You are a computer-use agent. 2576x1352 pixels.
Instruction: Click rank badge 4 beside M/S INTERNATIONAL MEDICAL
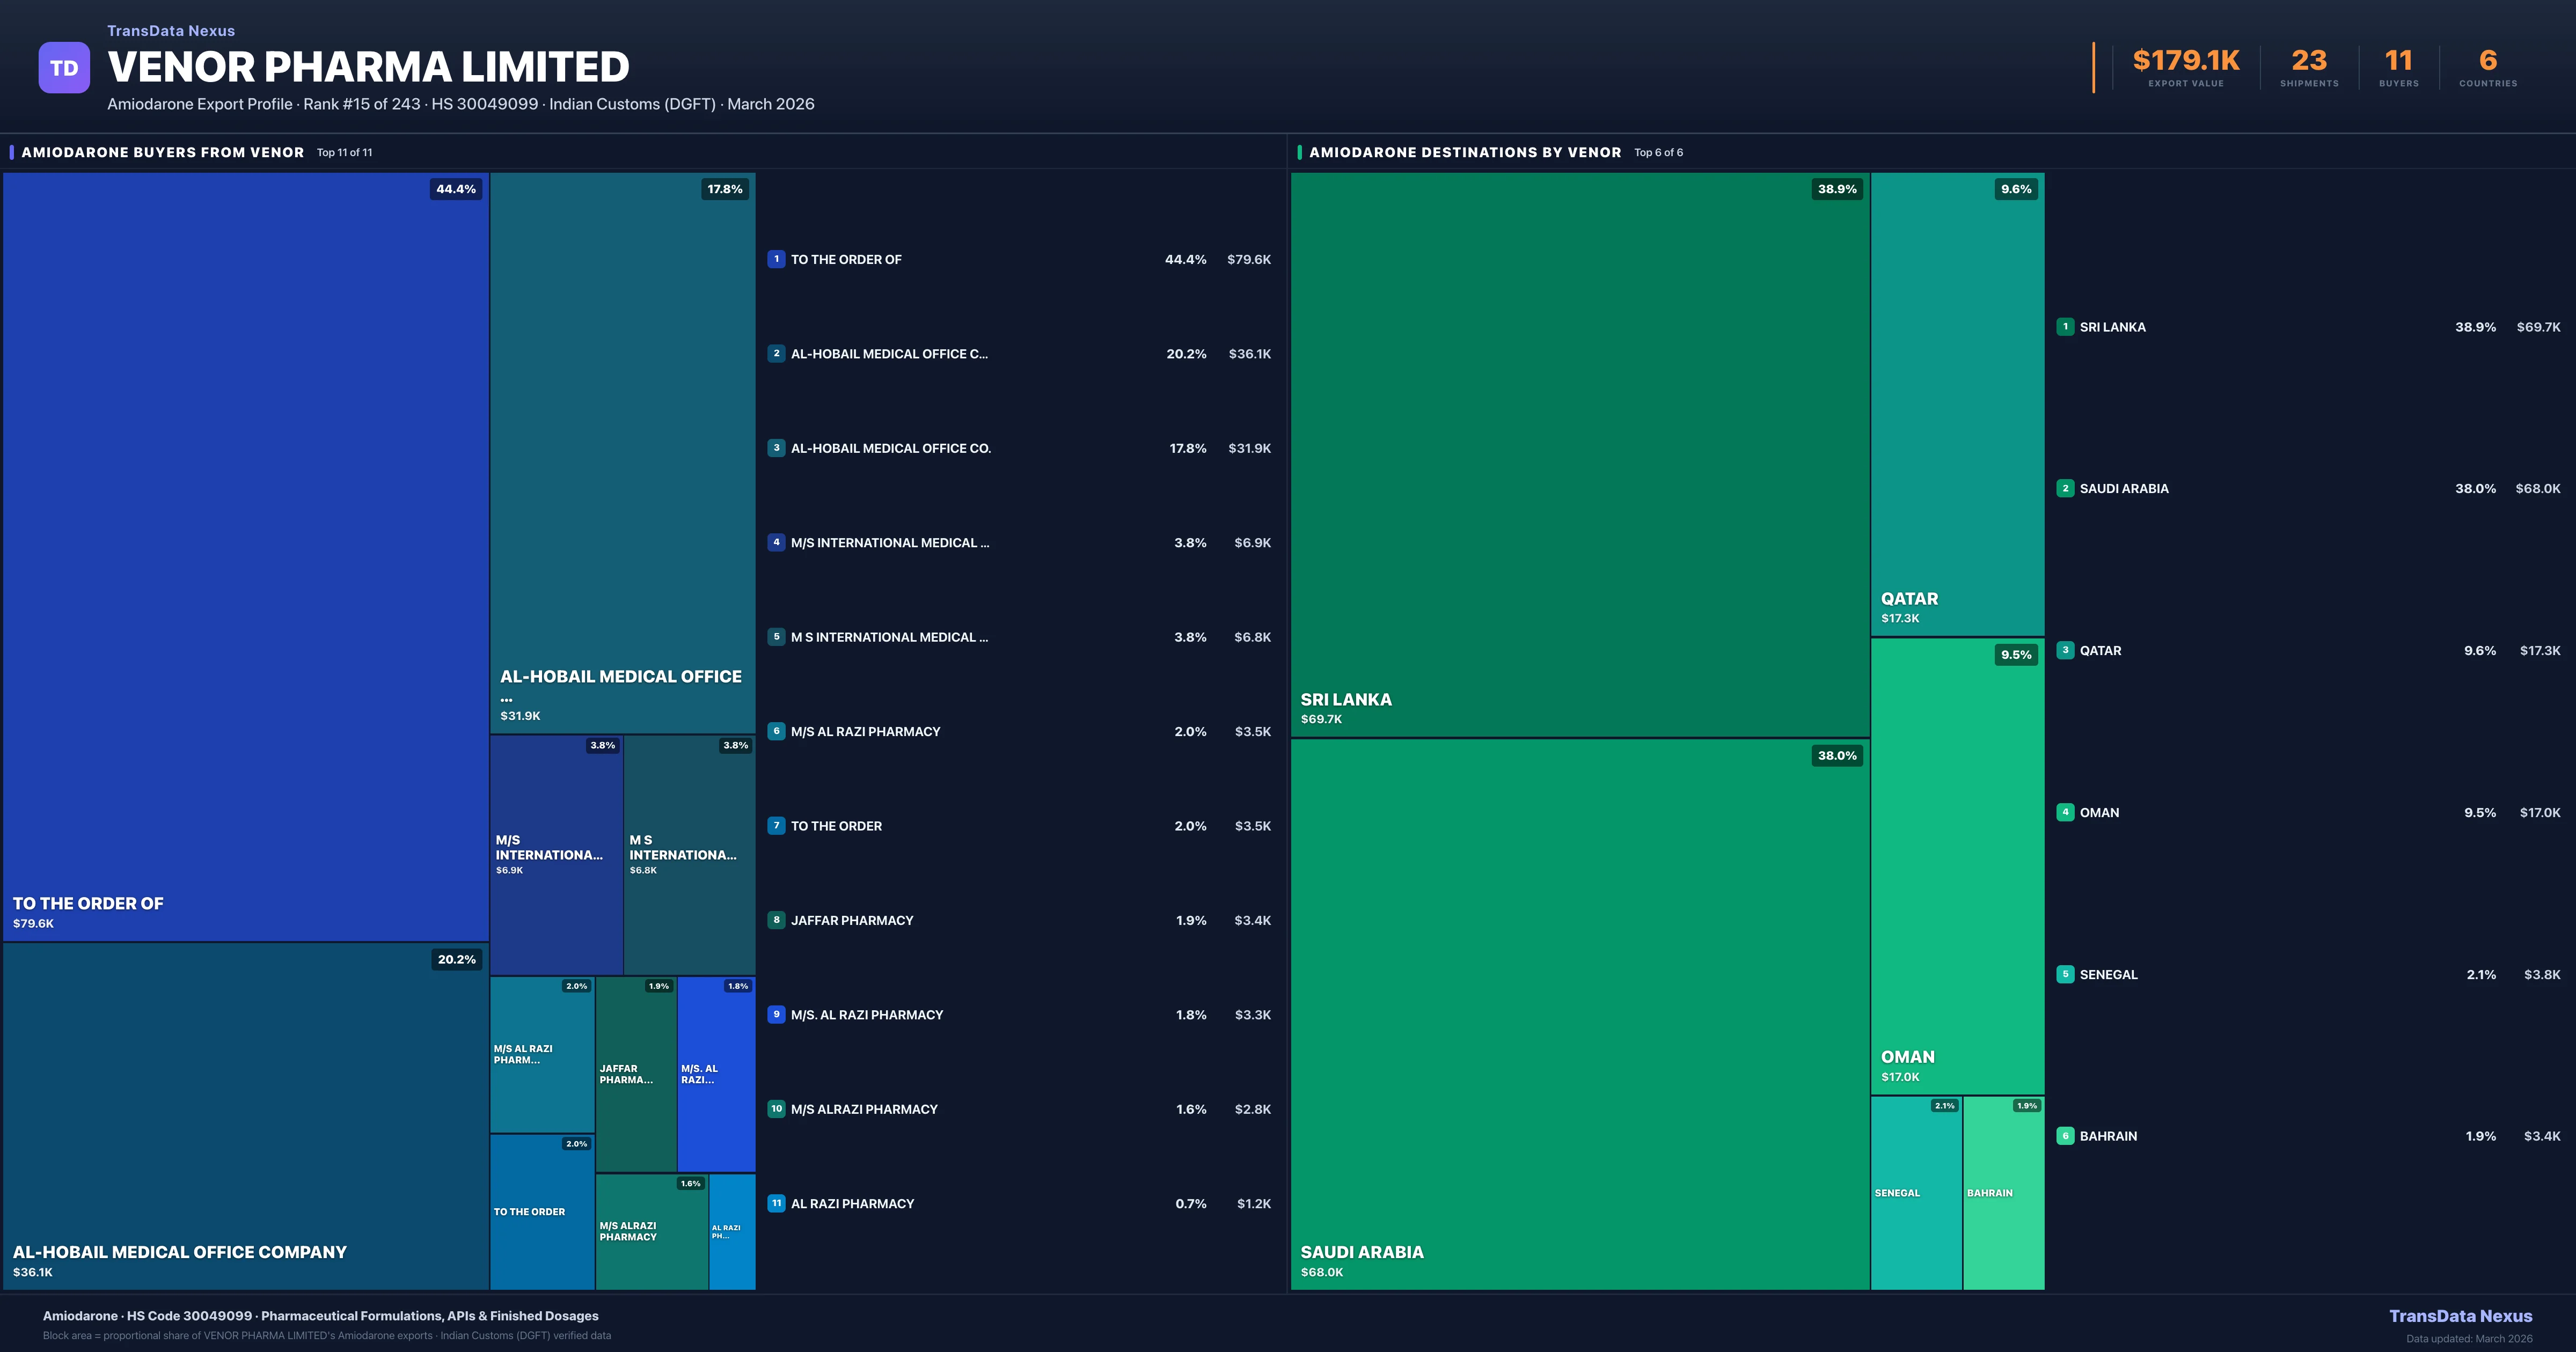click(x=776, y=542)
